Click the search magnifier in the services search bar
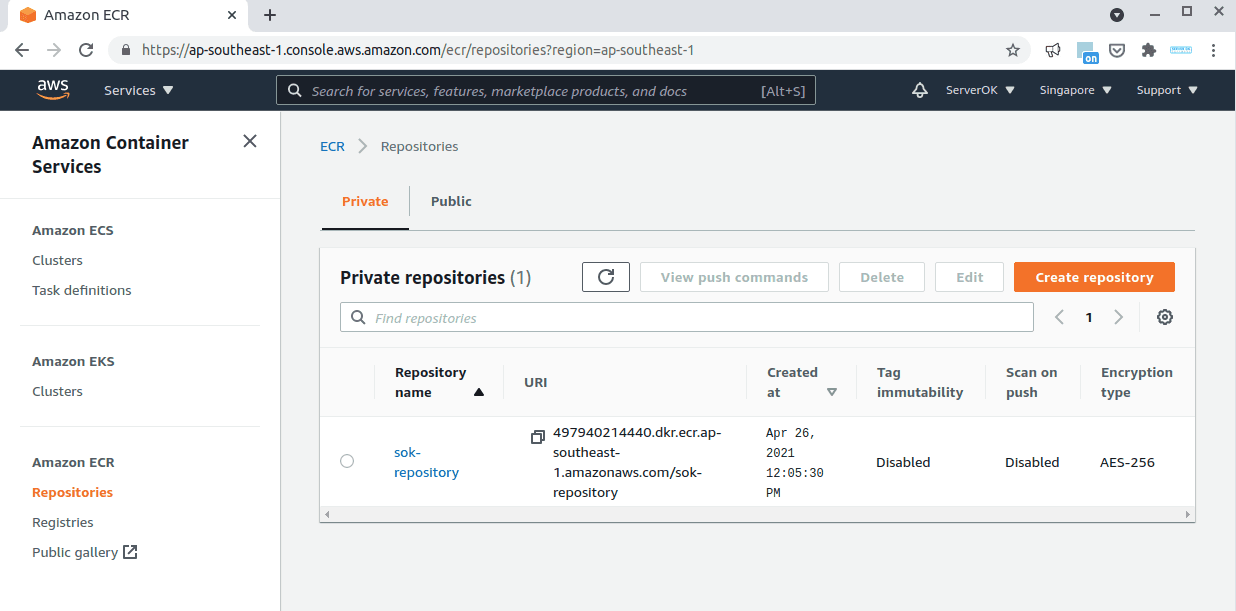1236x611 pixels. point(294,90)
